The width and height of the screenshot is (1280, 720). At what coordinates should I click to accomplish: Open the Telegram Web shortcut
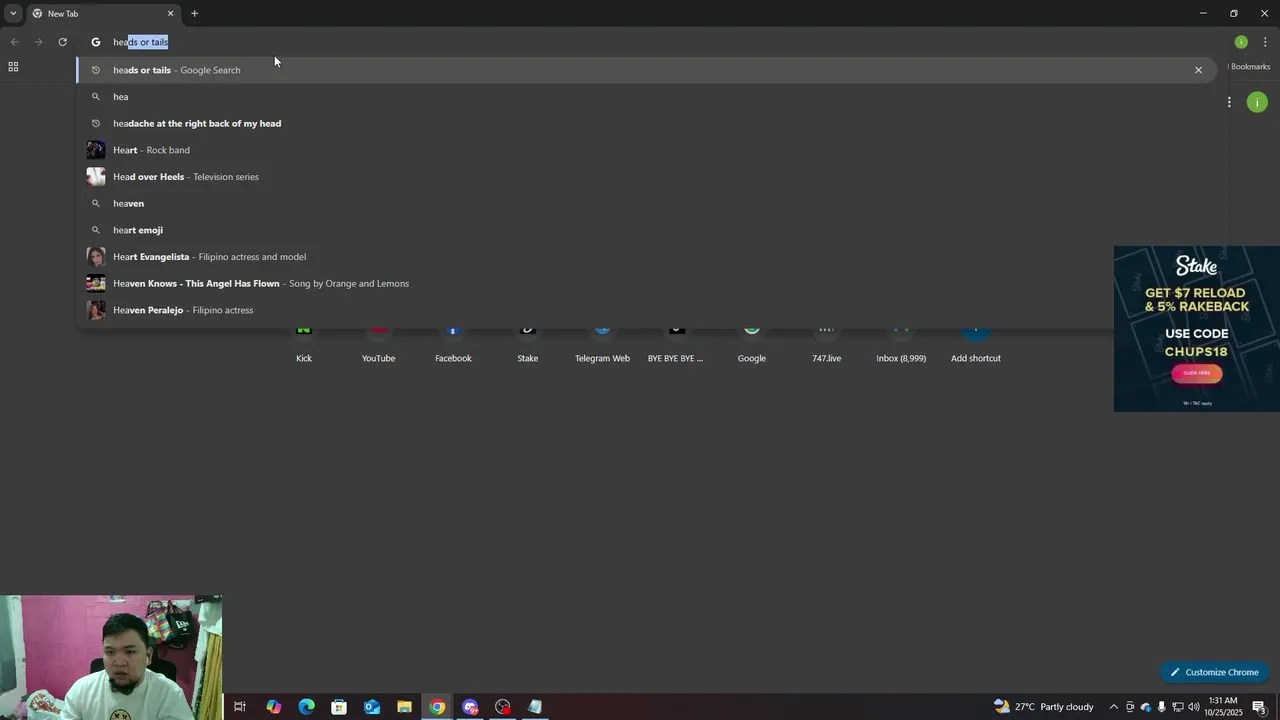(602, 344)
